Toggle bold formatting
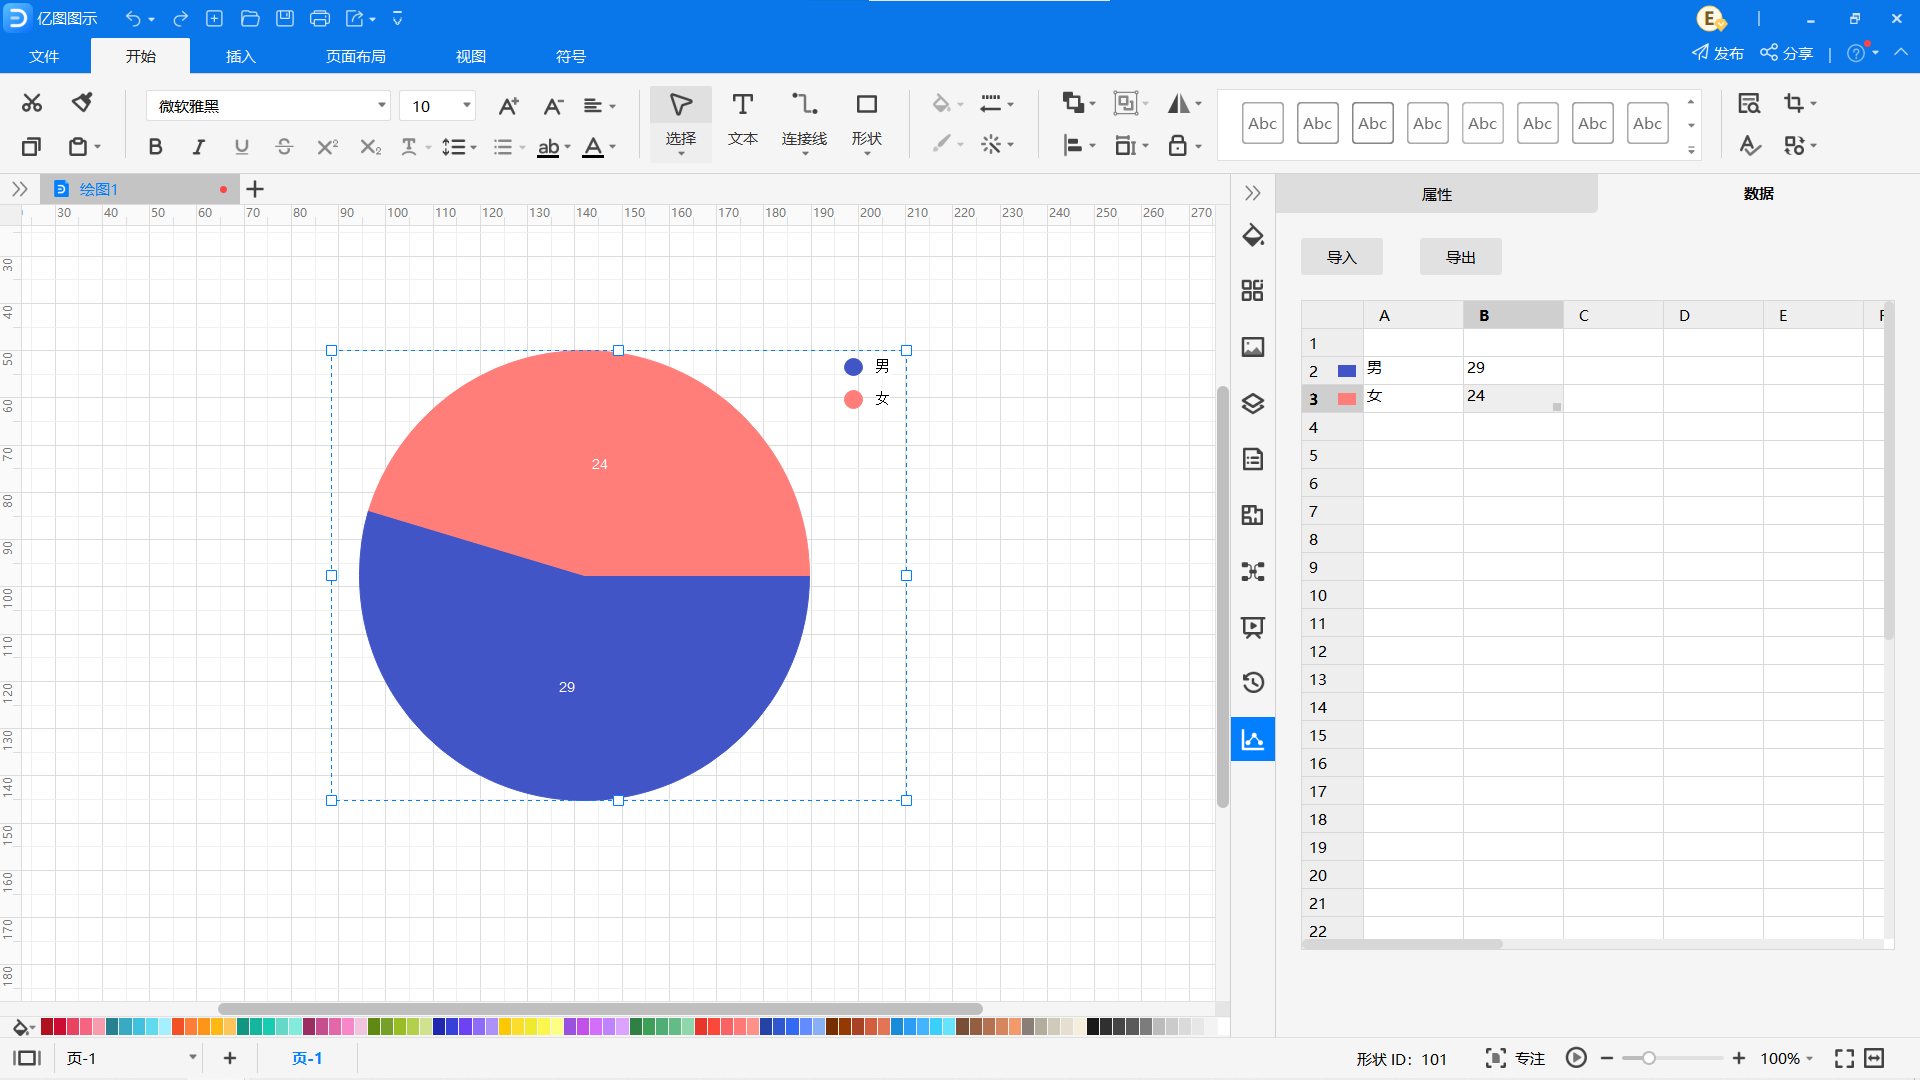This screenshot has height=1080, width=1920. pos(155,147)
